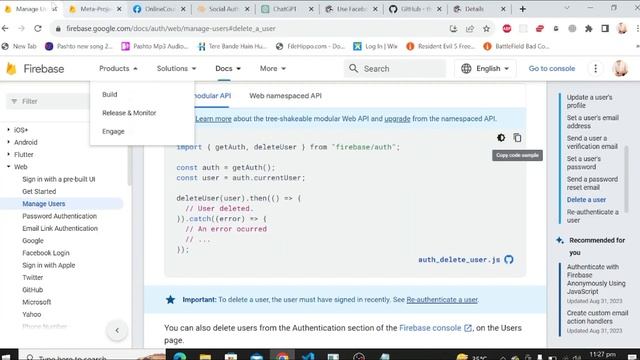Expand the Products dropdown
Screen dimensions: 640x360
pos(118,69)
